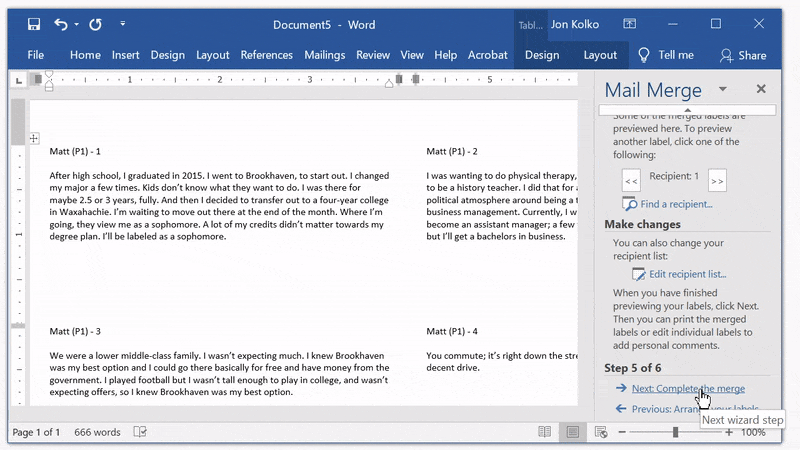Click the zoom in plus button
This screenshot has width=800, height=450.
(729, 432)
